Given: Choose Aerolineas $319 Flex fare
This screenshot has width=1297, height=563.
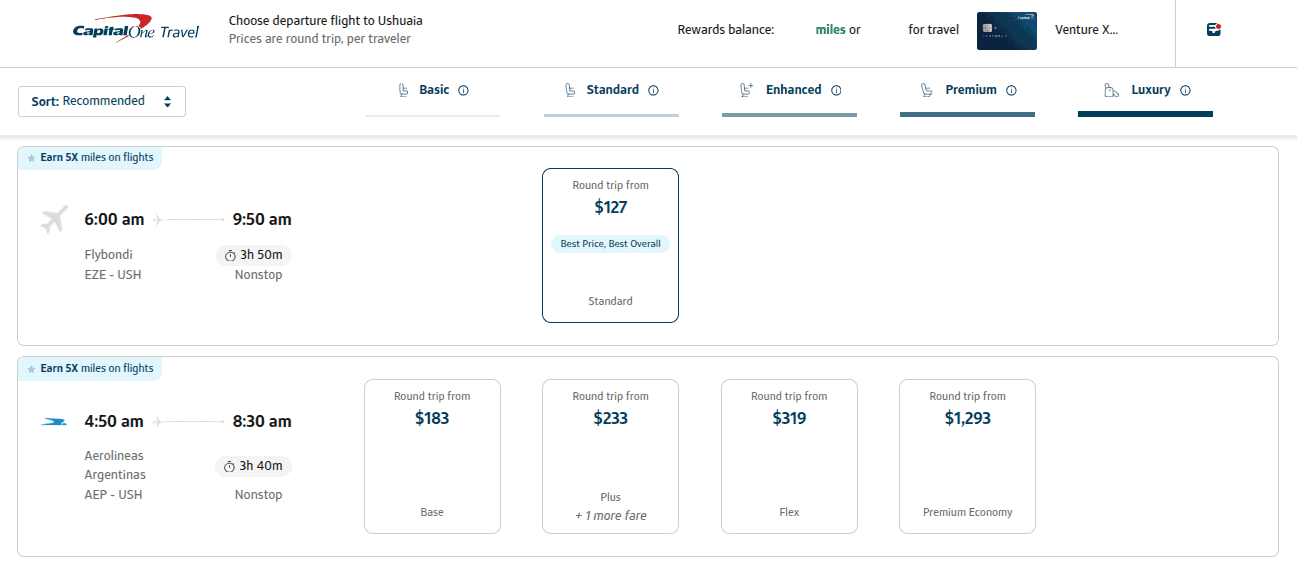Looking at the screenshot, I should point(789,456).
